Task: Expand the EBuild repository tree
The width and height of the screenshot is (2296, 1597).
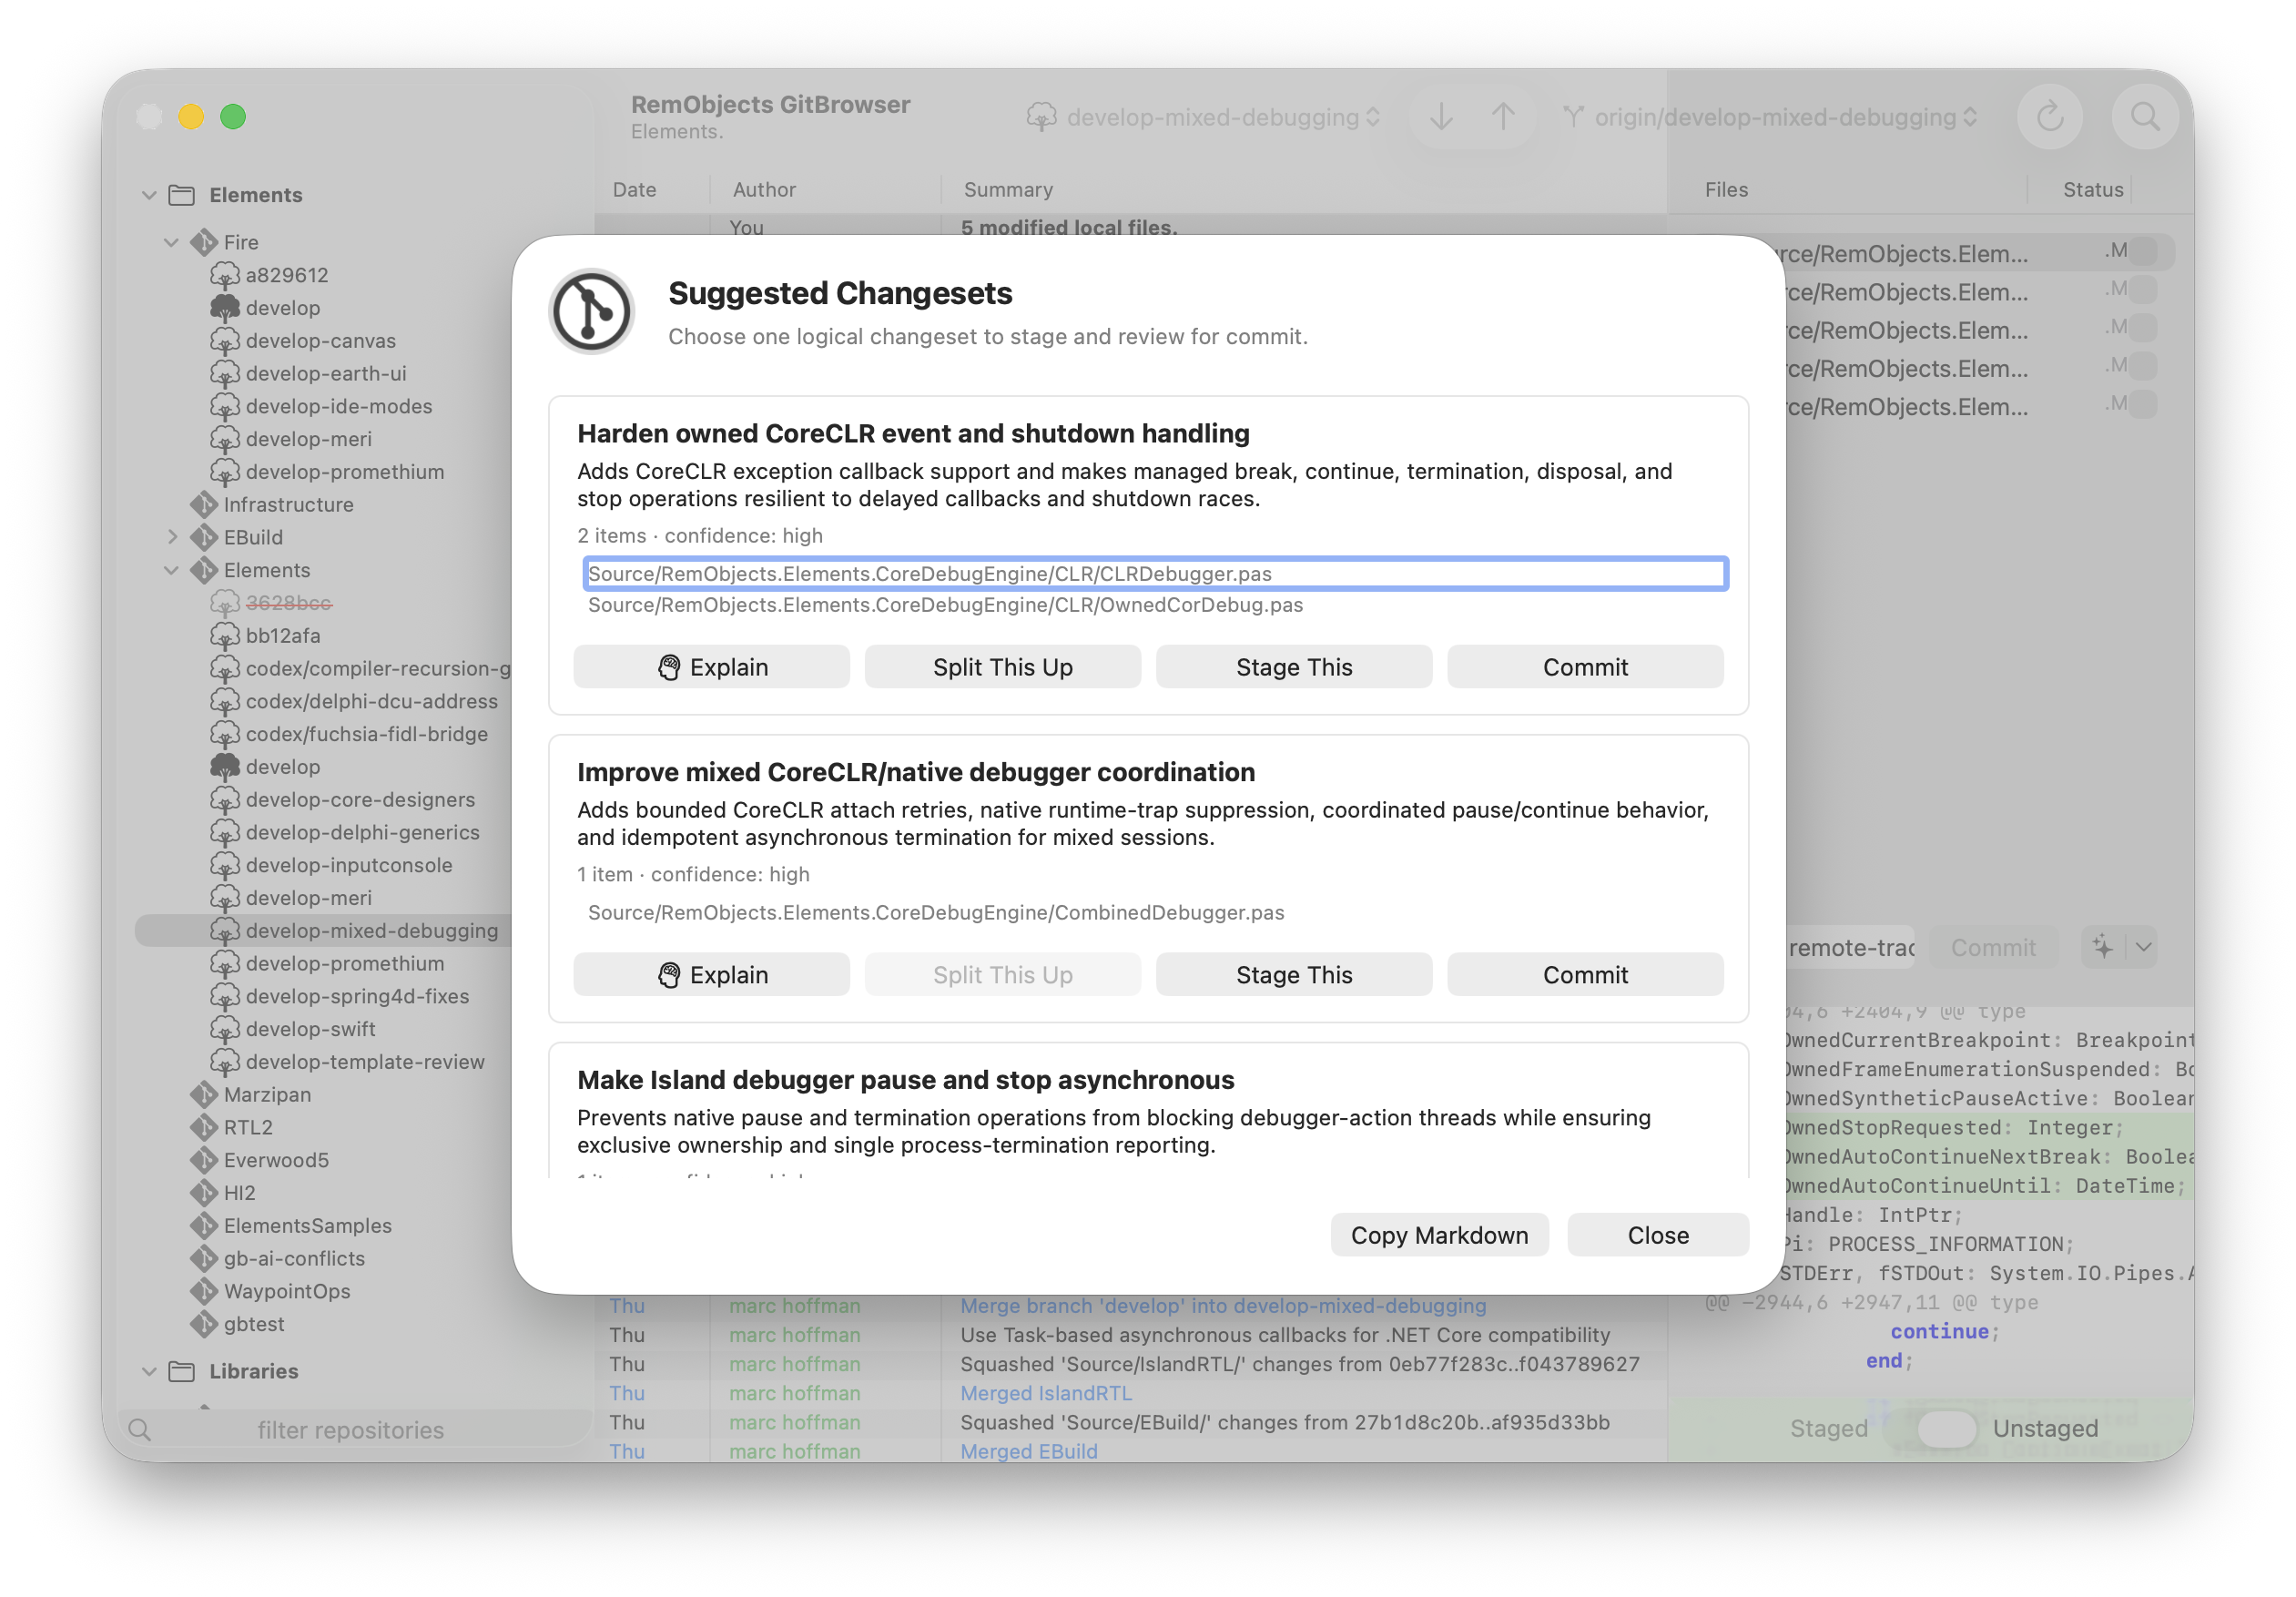Action: click(171, 537)
